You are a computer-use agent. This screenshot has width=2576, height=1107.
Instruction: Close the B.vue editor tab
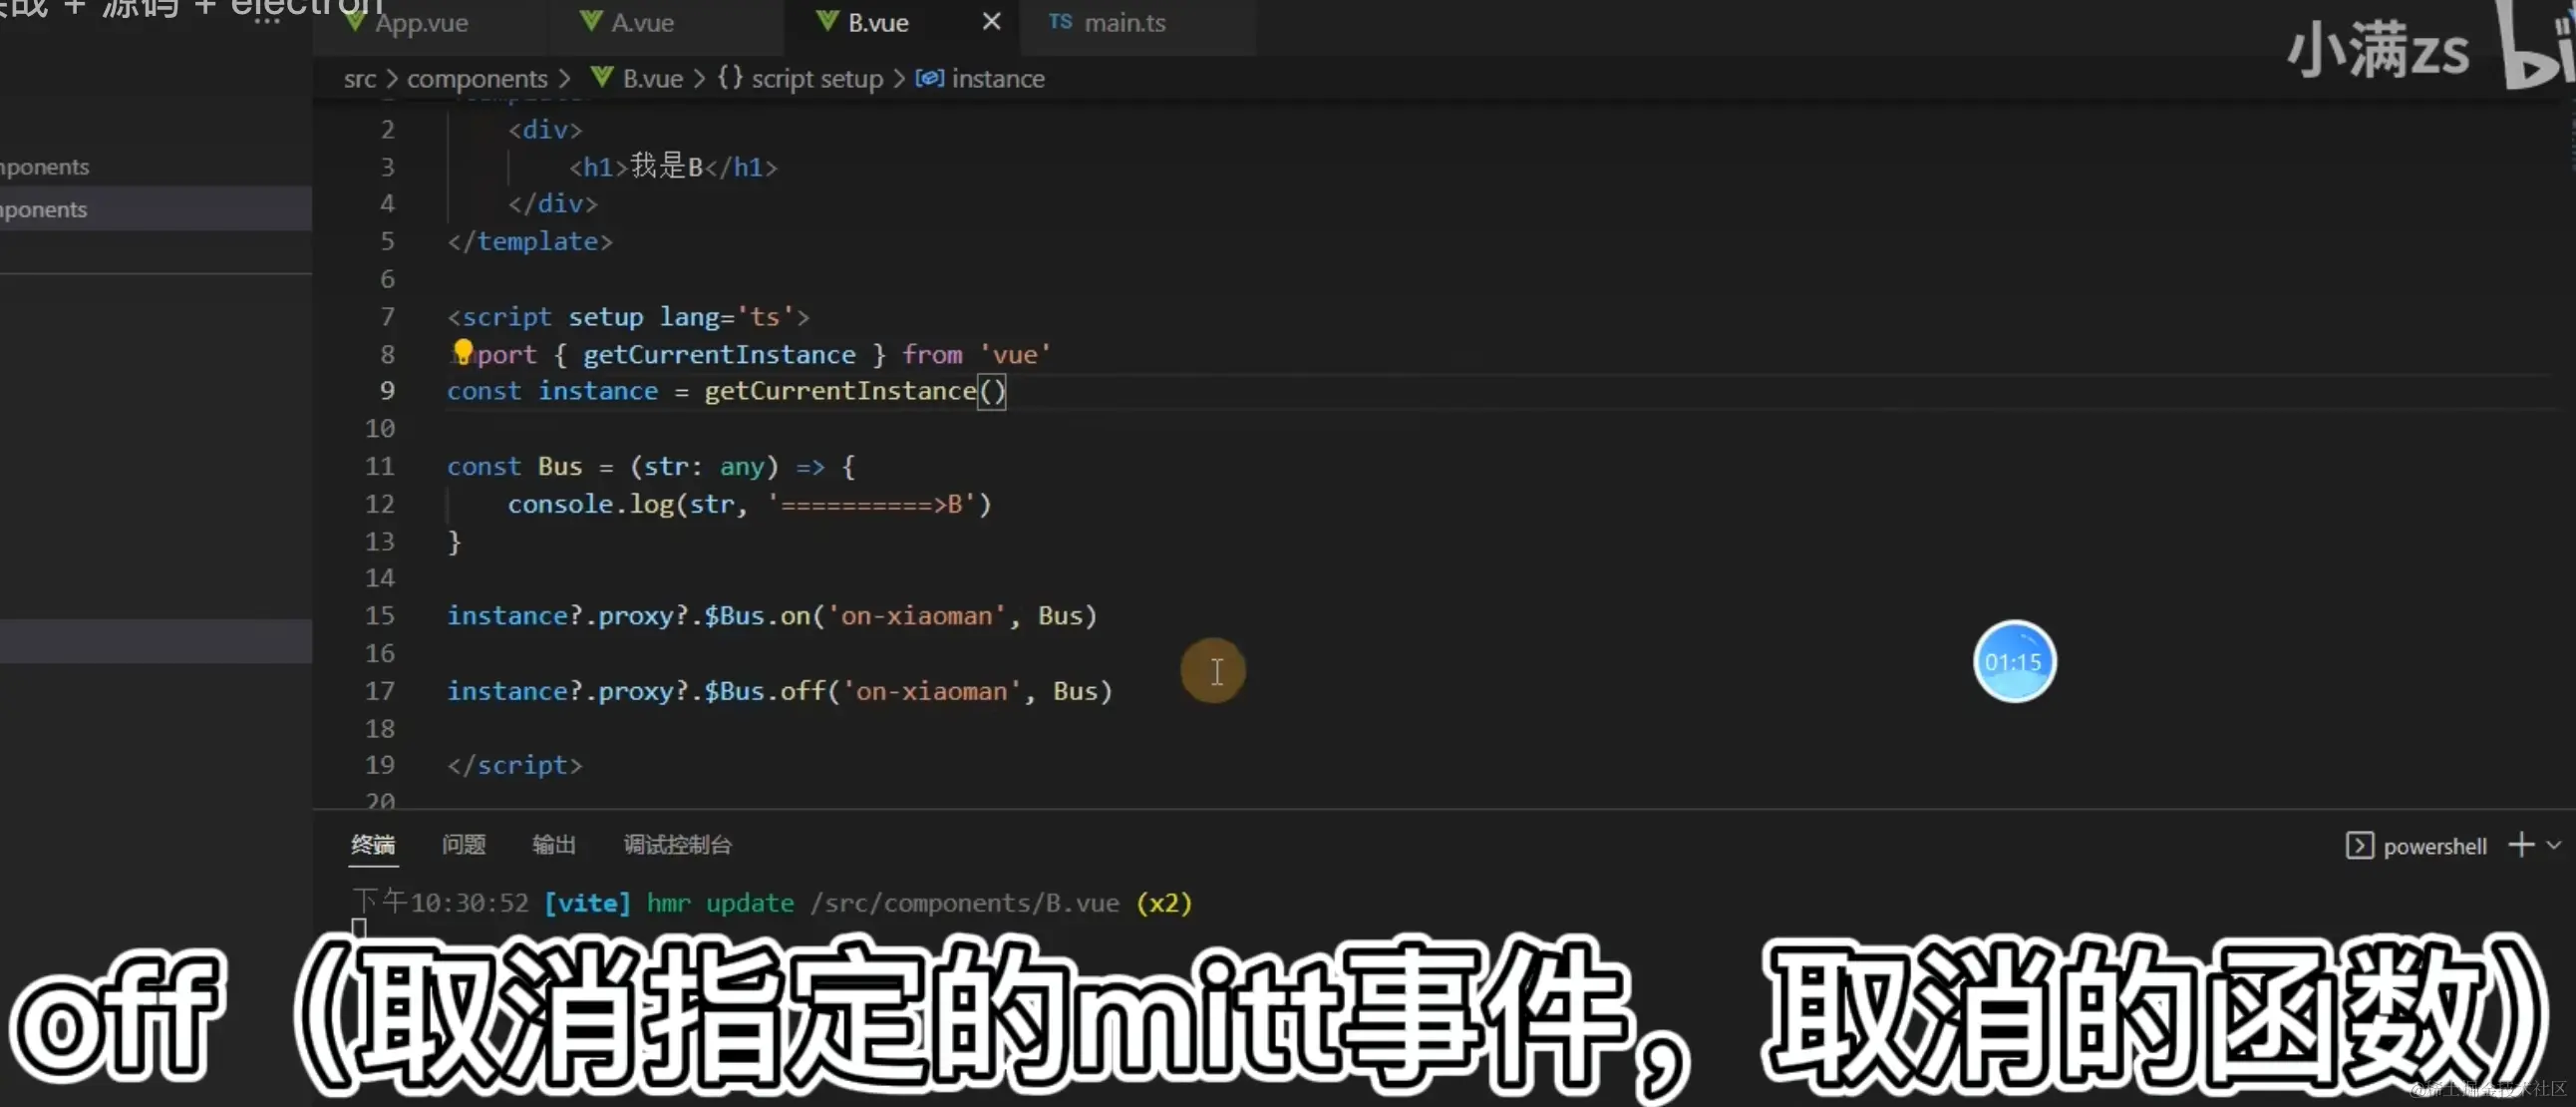point(990,21)
